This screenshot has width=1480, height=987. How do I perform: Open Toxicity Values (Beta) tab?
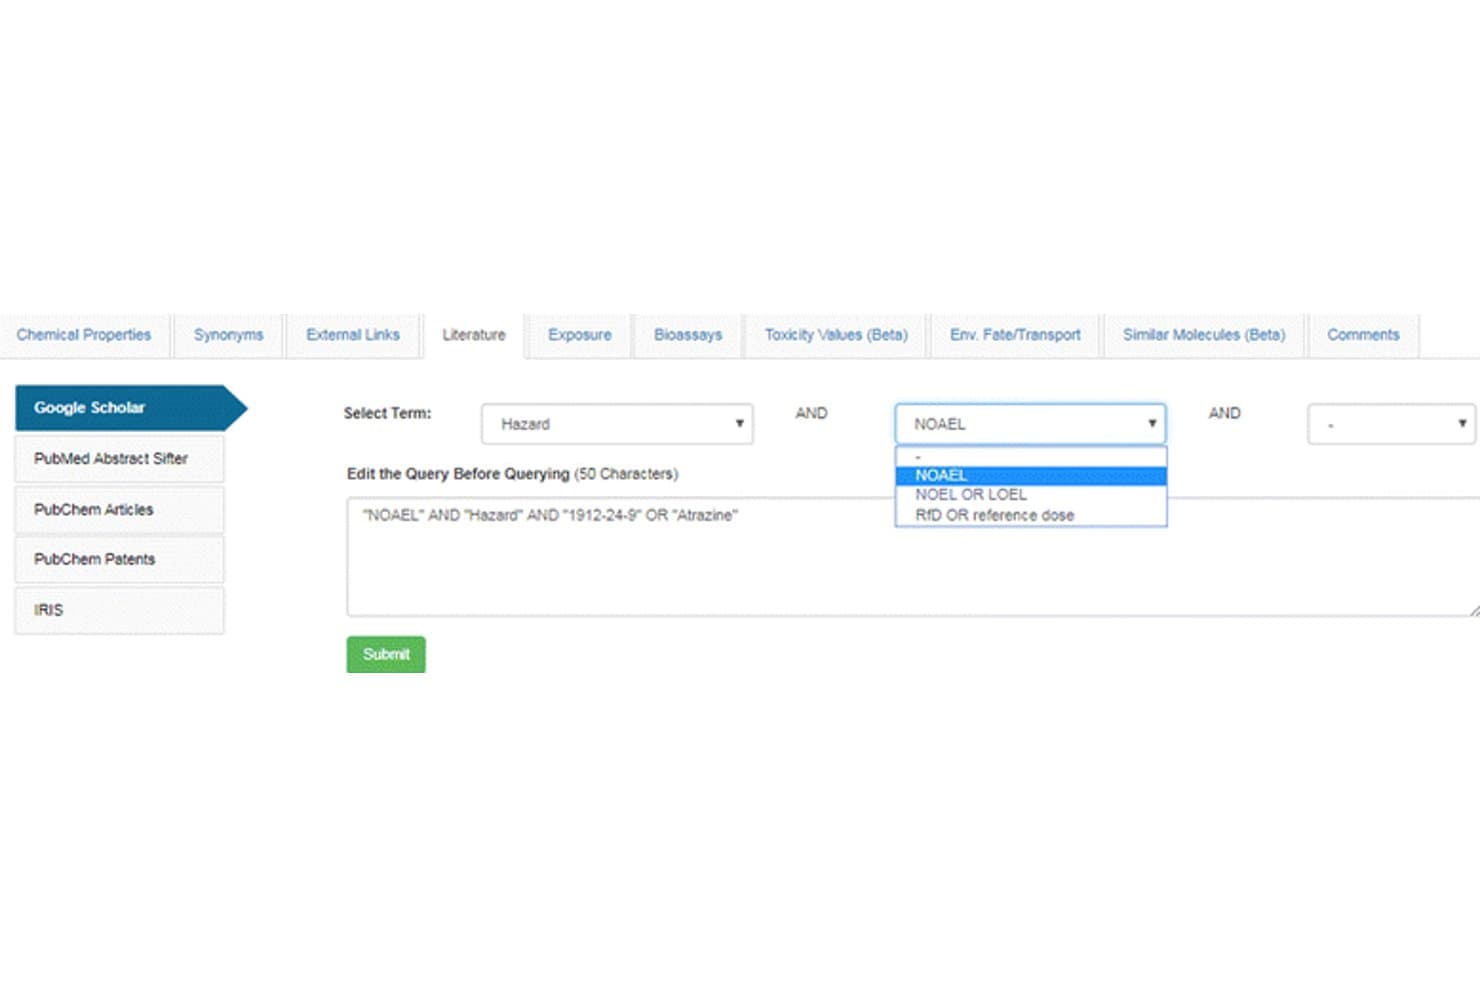pos(836,335)
